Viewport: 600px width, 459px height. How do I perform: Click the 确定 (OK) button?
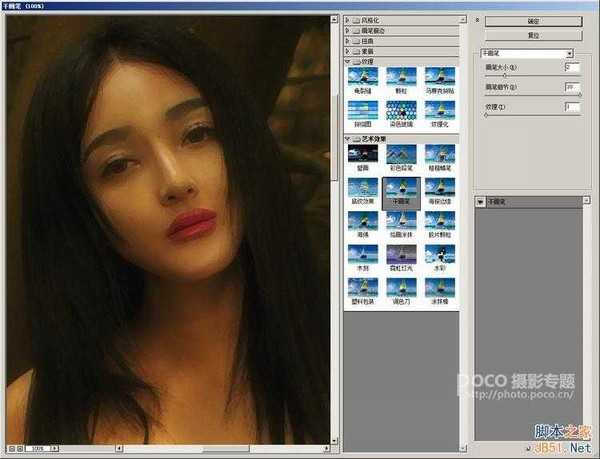(x=533, y=20)
